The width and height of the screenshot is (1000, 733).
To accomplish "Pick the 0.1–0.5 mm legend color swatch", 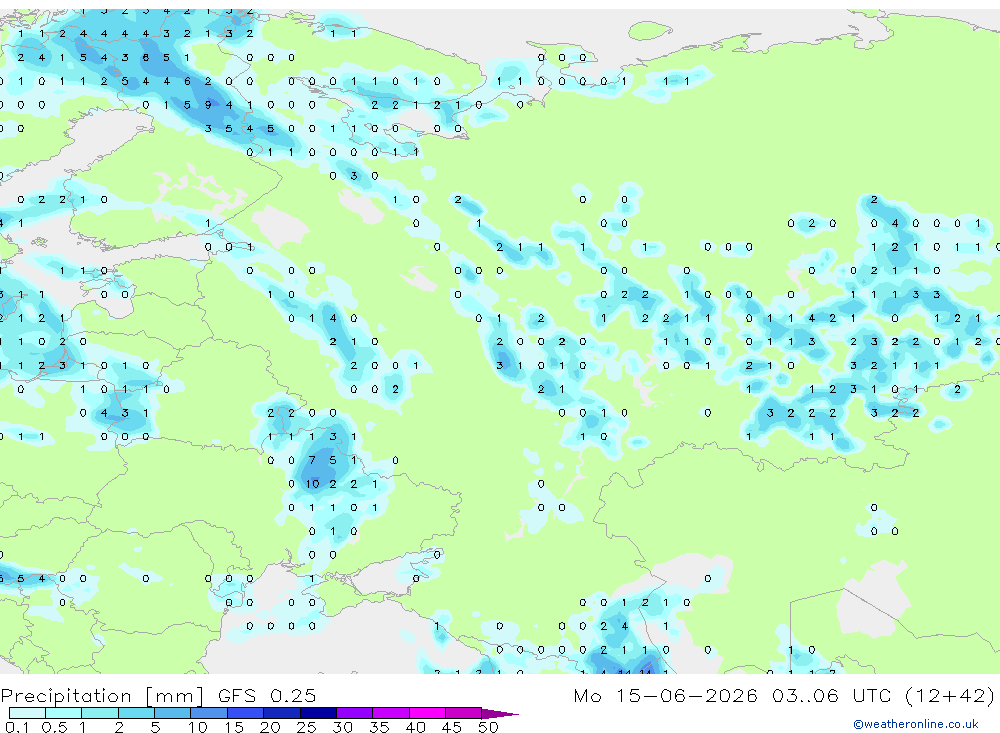I will [27, 713].
